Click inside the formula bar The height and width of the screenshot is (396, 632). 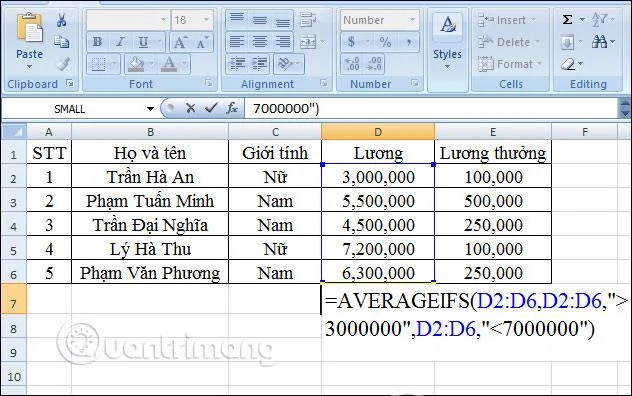point(430,108)
